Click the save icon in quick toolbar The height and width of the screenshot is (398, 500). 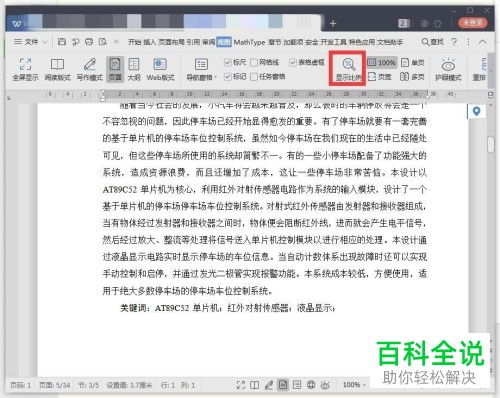(62, 42)
